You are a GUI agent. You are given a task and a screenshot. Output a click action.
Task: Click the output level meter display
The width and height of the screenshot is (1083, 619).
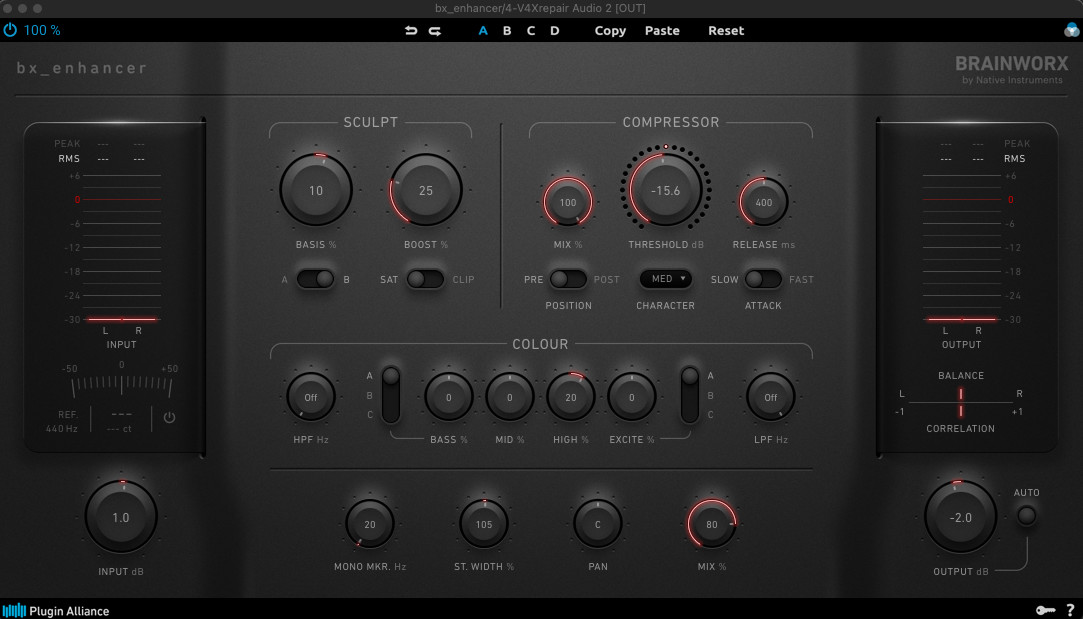coord(961,248)
